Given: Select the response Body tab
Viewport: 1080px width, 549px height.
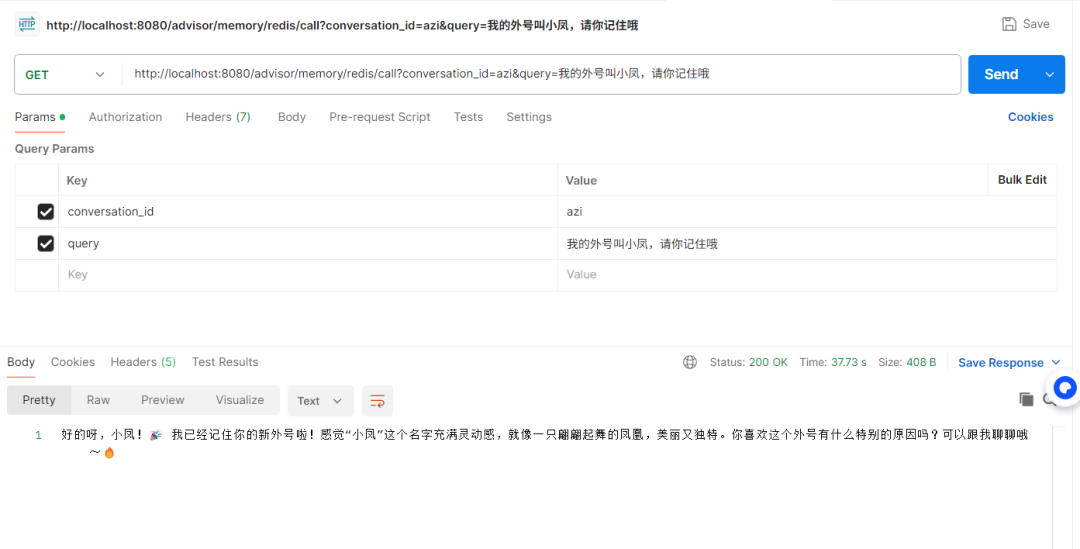Looking at the screenshot, I should [x=21, y=362].
